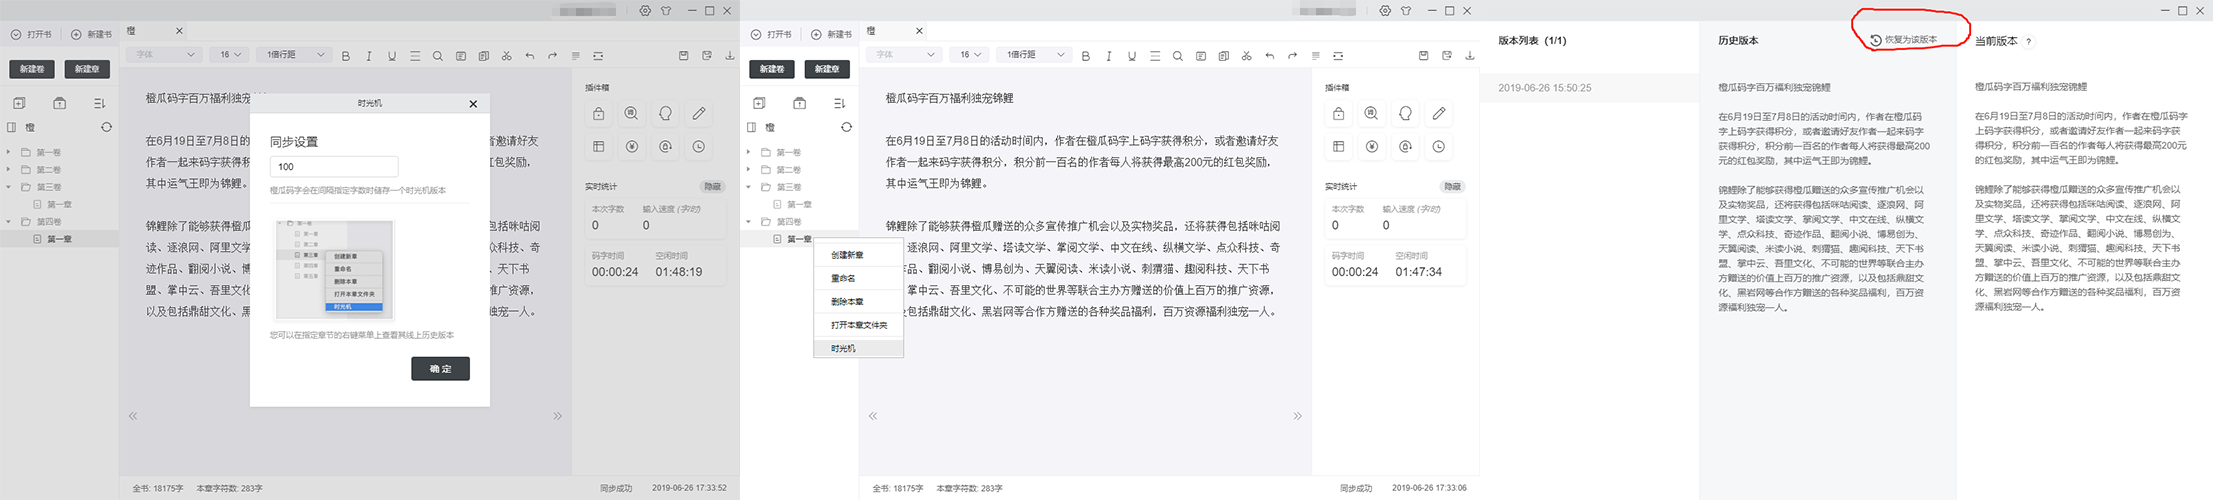Choose 重命名 from the context menu
Screen dimensions: 2213x500
(x=859, y=278)
